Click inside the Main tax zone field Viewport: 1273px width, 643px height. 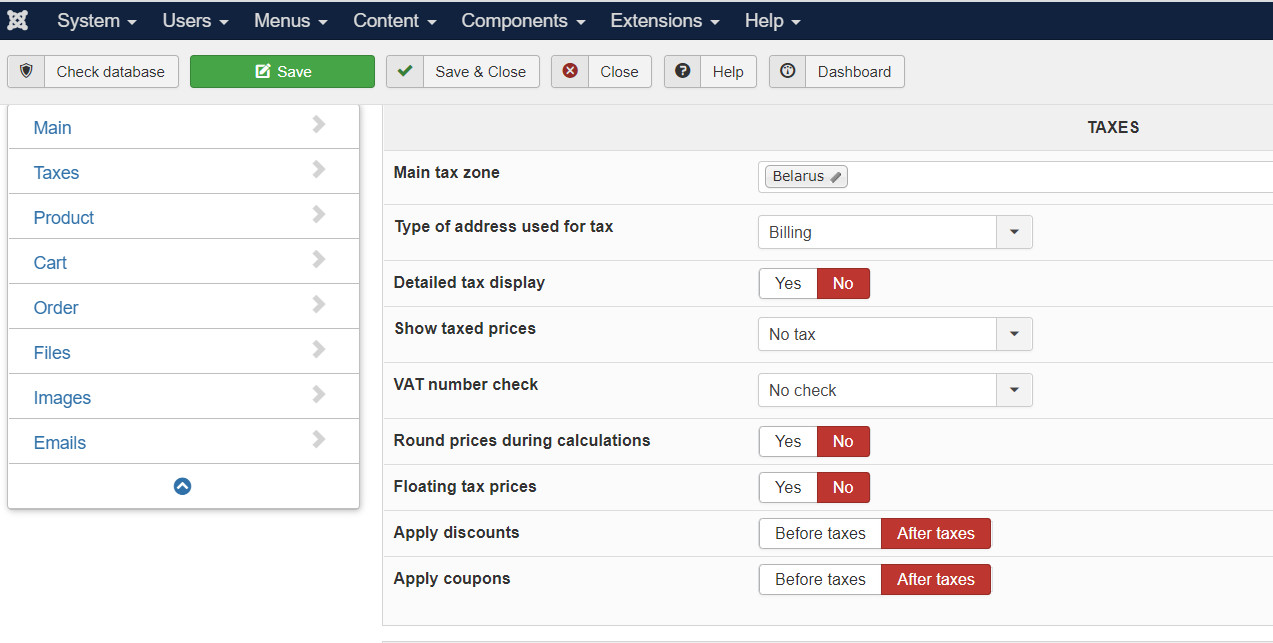1050,177
